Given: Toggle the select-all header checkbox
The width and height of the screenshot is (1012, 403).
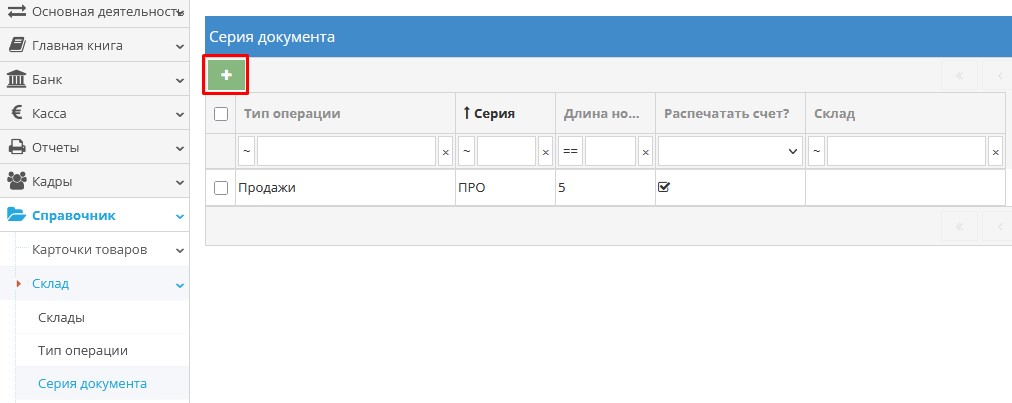Looking at the screenshot, I should click(221, 114).
